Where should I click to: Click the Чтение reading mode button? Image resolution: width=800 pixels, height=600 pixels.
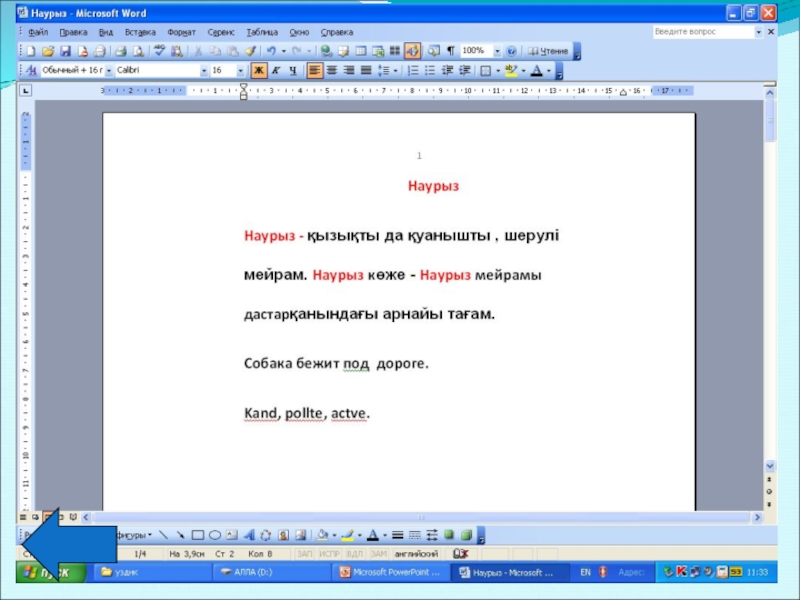point(548,51)
